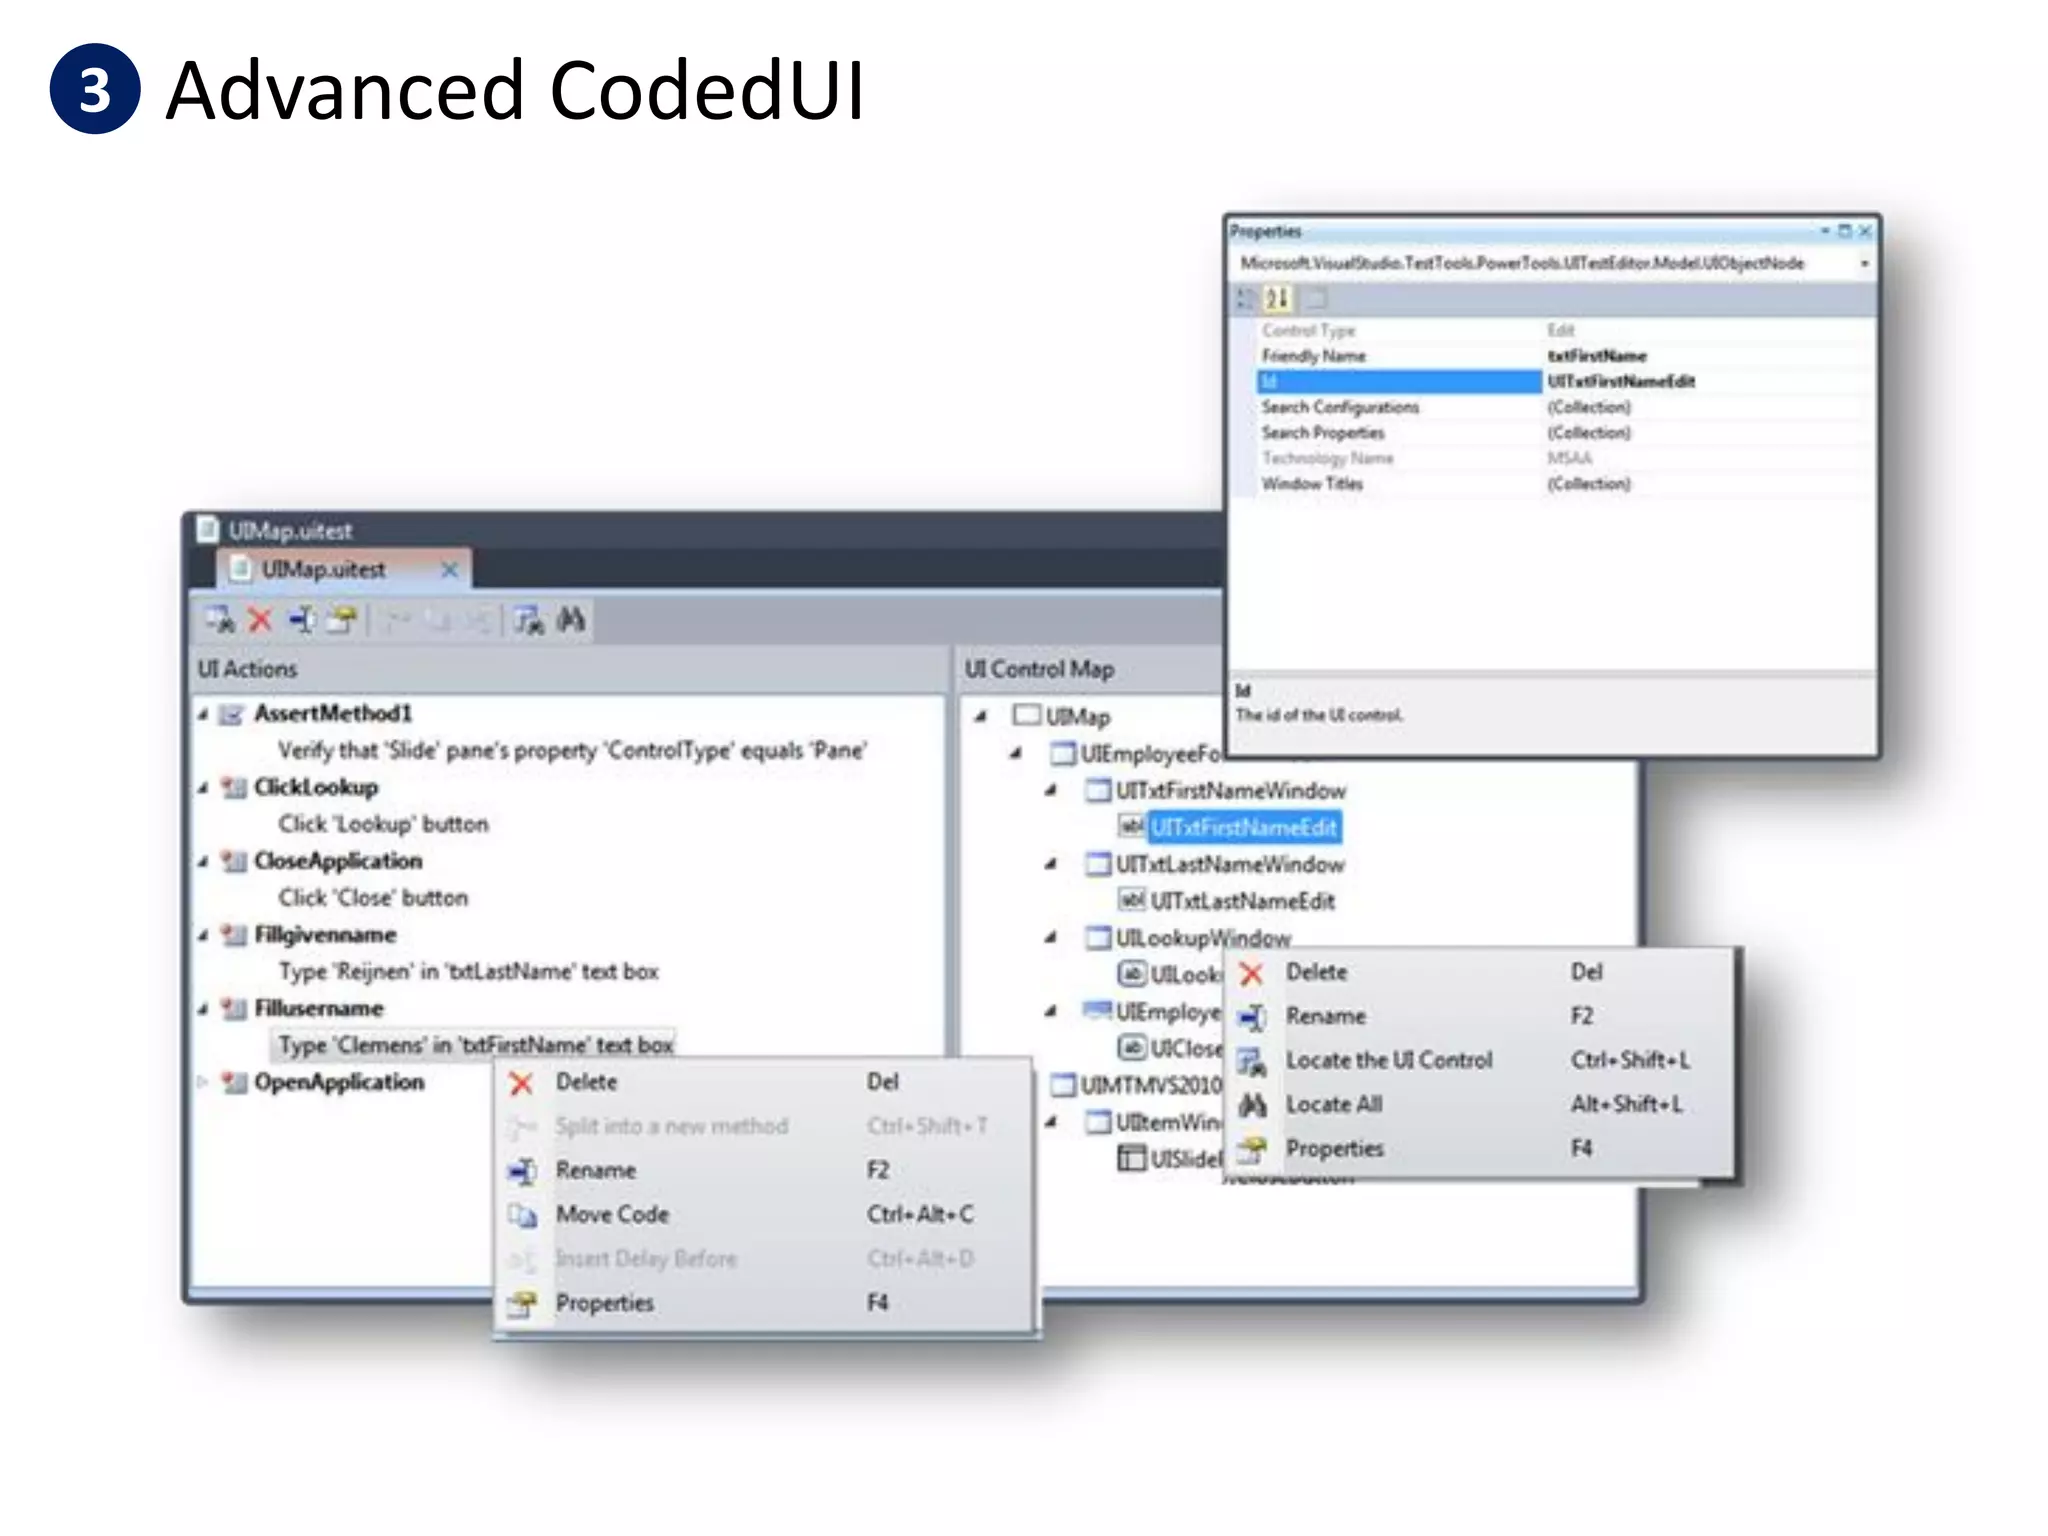Click the greyed Move Code icon in the editor toolbar

tap(438, 620)
